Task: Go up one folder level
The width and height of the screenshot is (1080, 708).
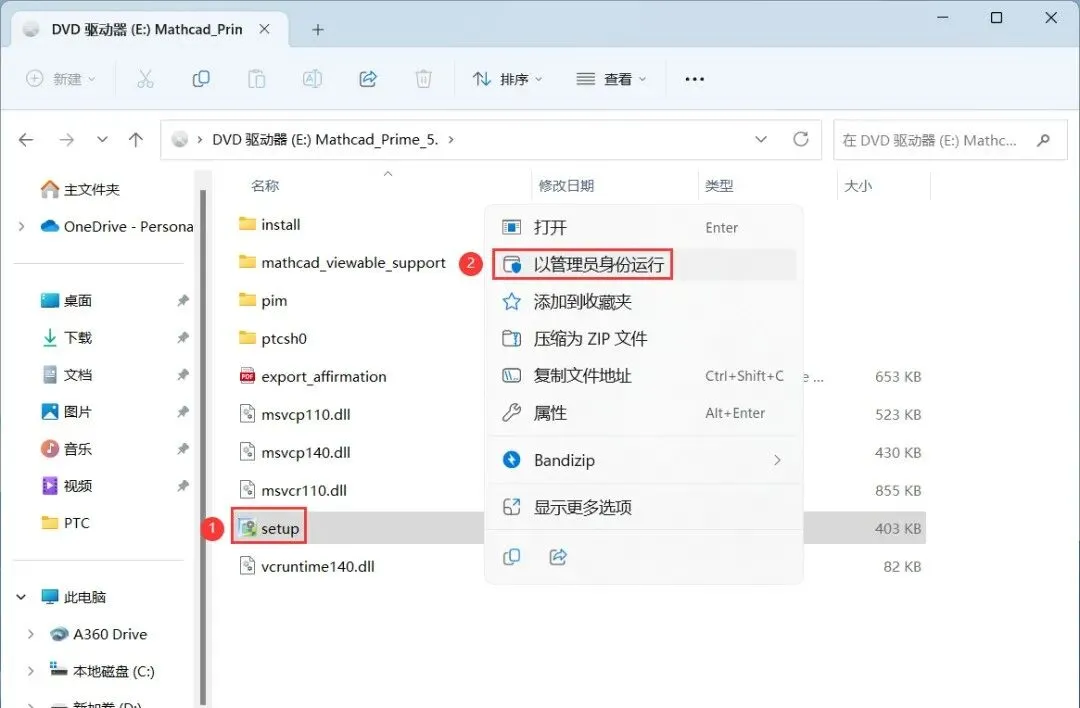Action: [136, 140]
